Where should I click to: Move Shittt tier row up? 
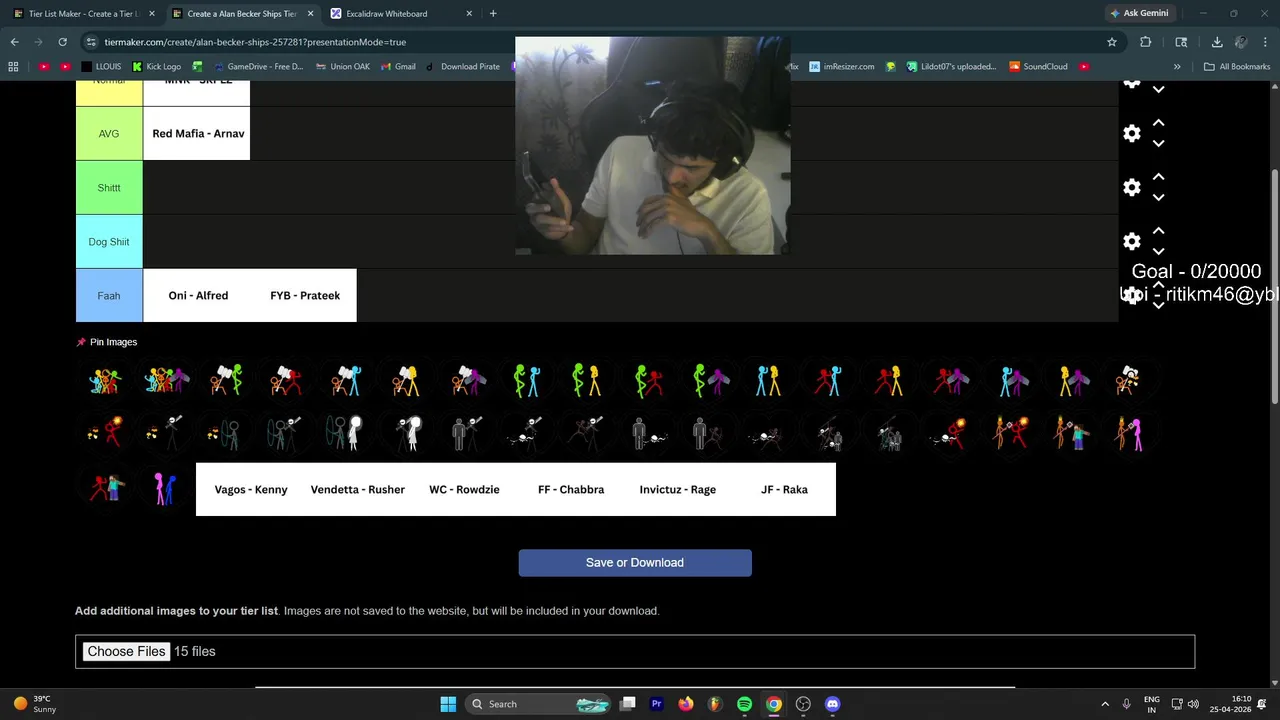(x=1158, y=177)
